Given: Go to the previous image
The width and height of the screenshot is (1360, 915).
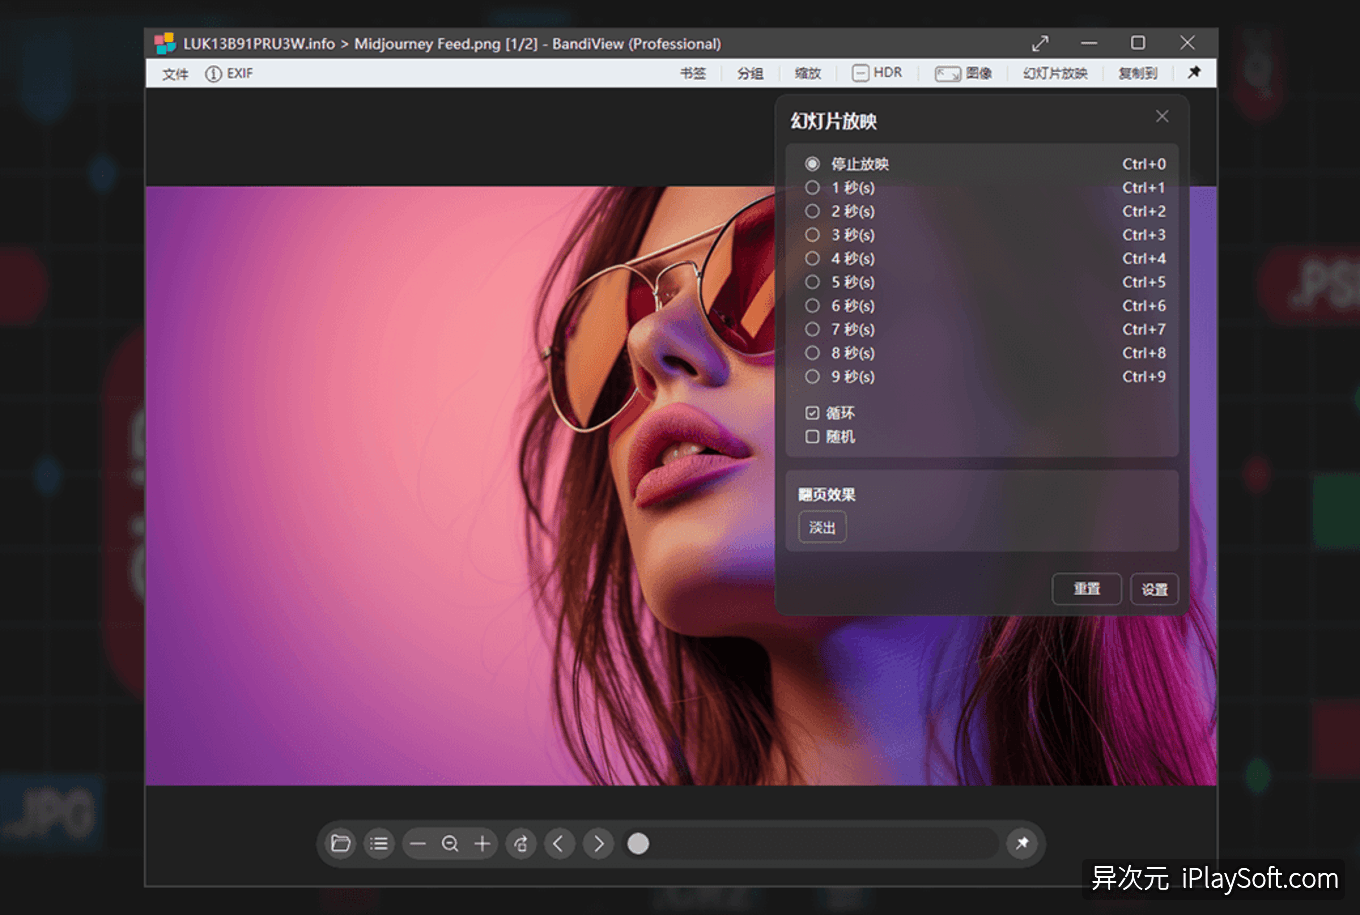Looking at the screenshot, I should pos(559,844).
